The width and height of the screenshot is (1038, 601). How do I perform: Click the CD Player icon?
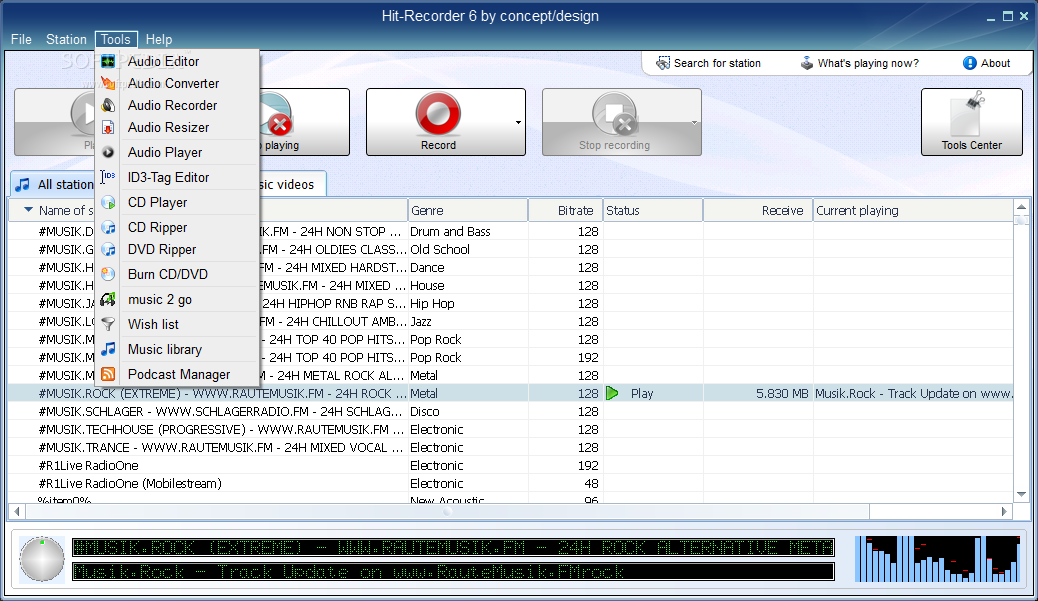(108, 203)
